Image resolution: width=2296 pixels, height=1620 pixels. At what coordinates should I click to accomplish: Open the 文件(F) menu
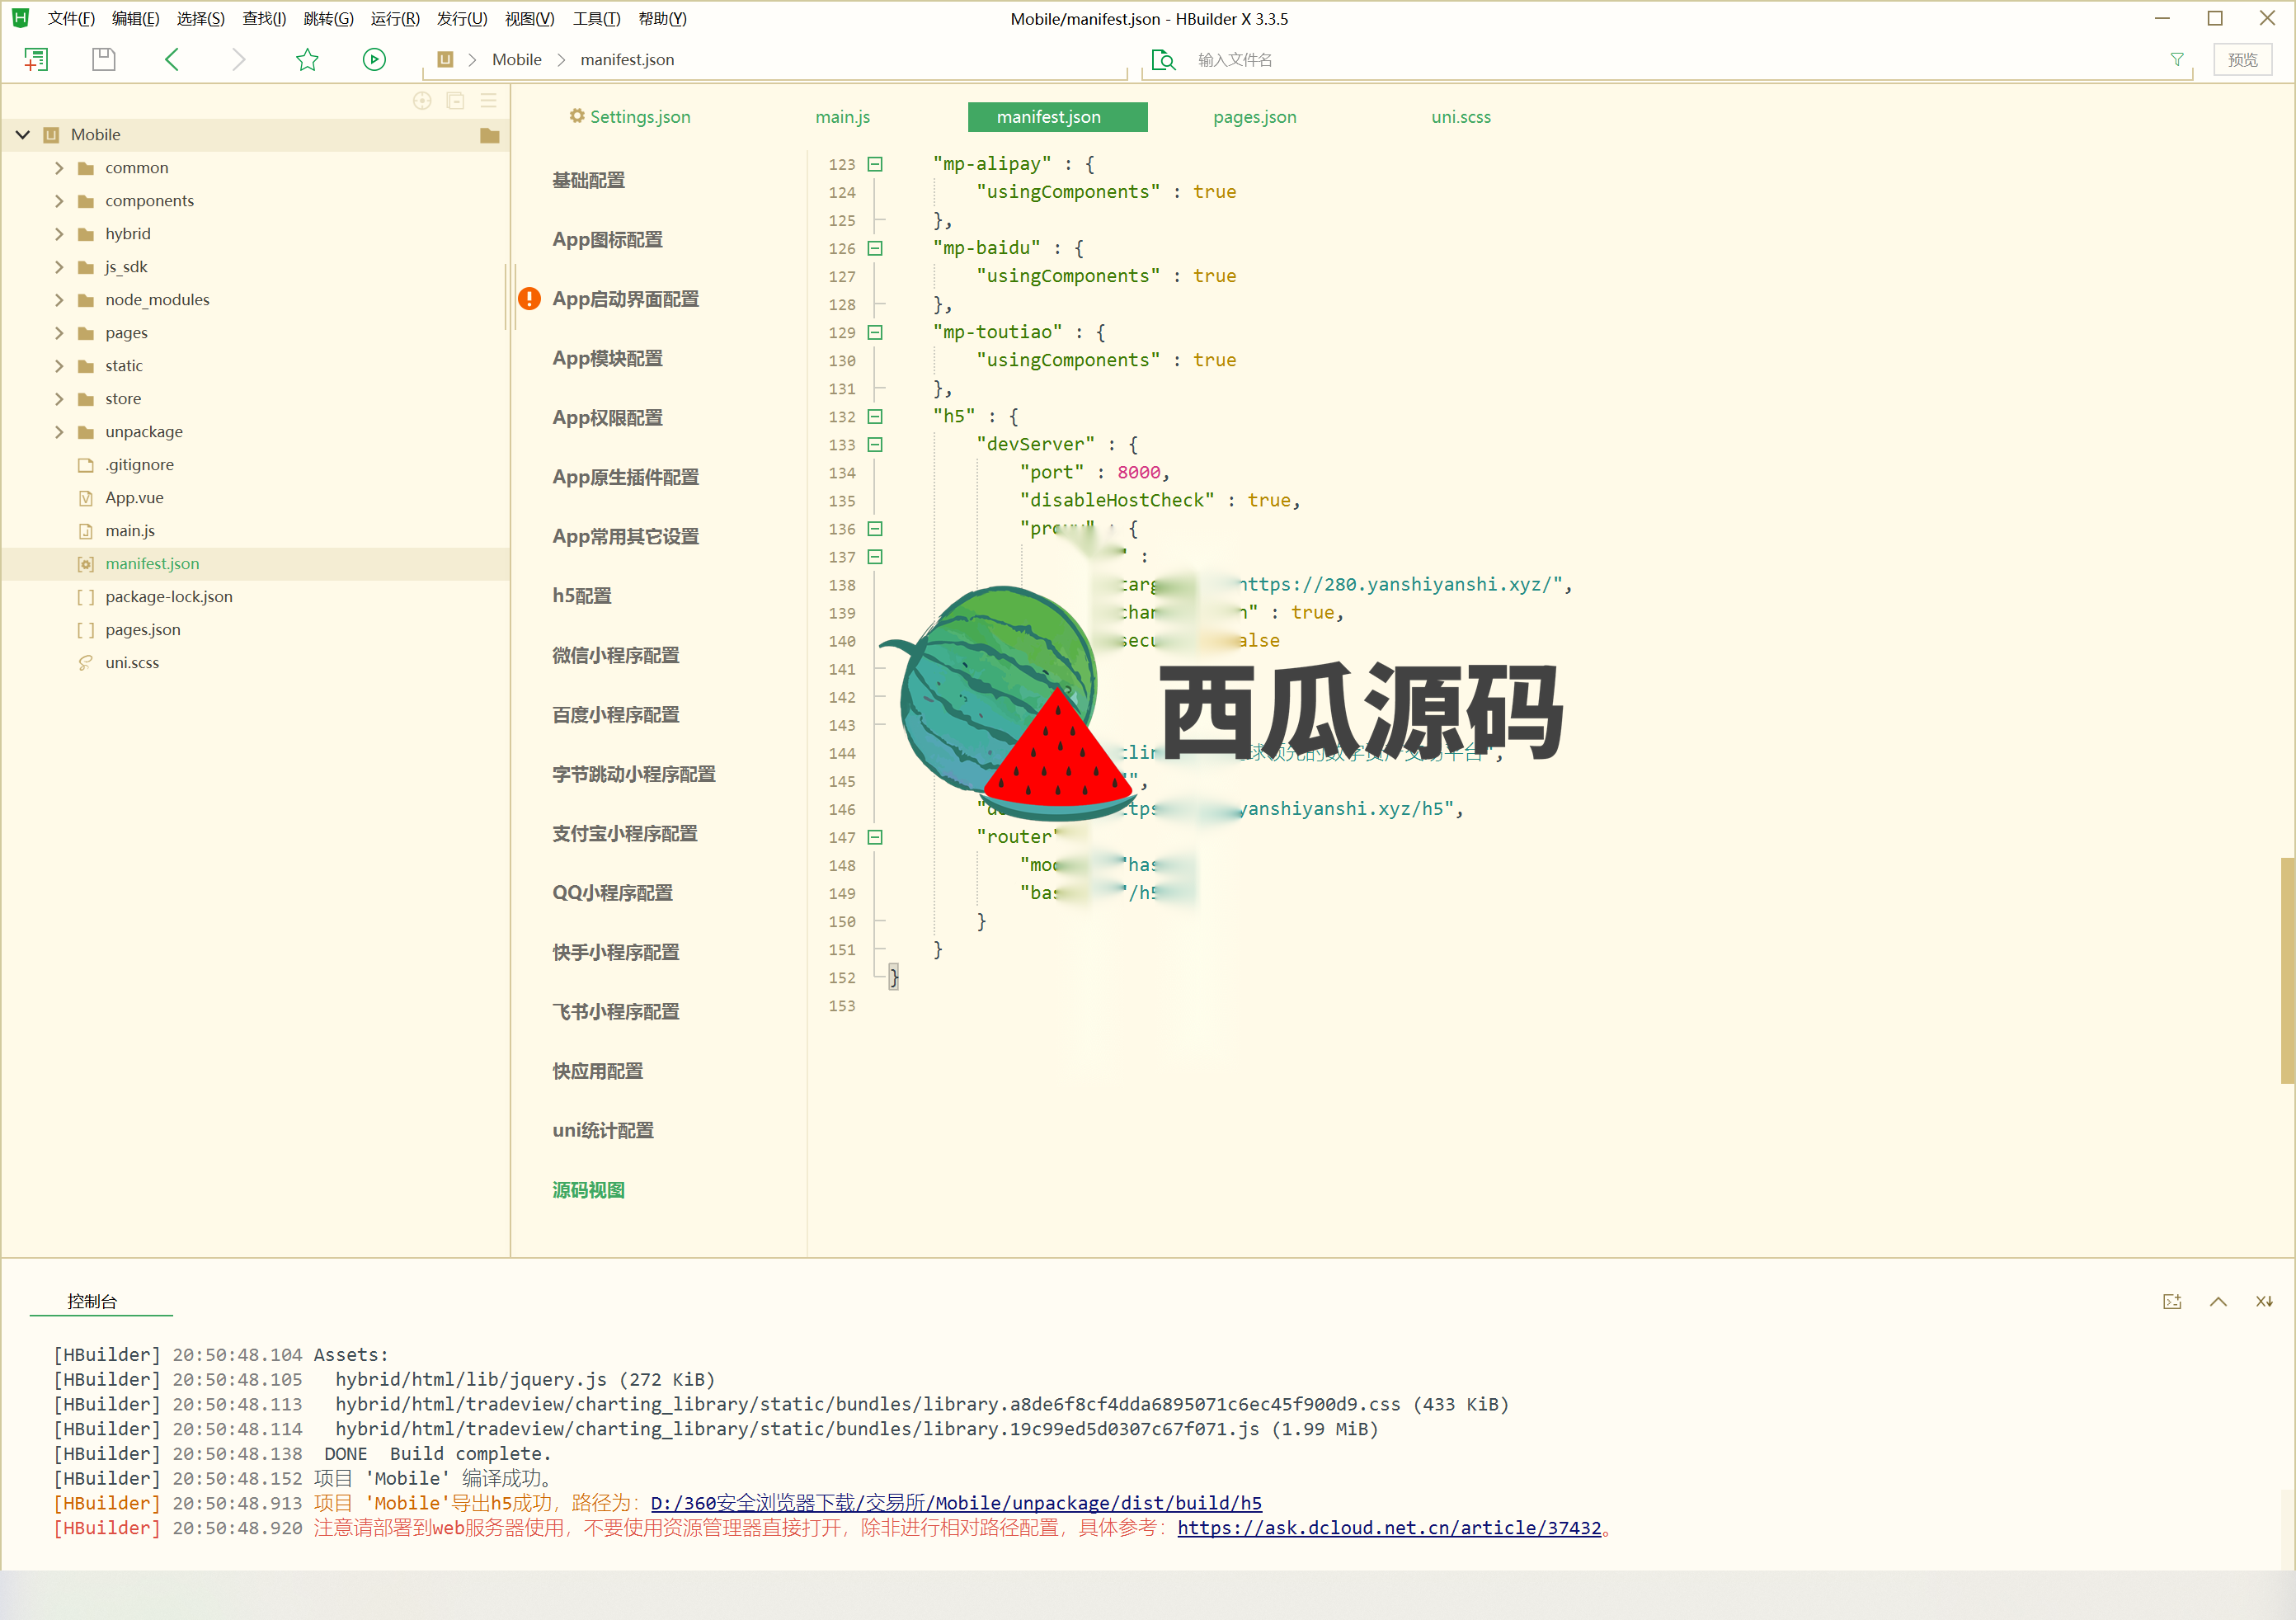pos(71,19)
